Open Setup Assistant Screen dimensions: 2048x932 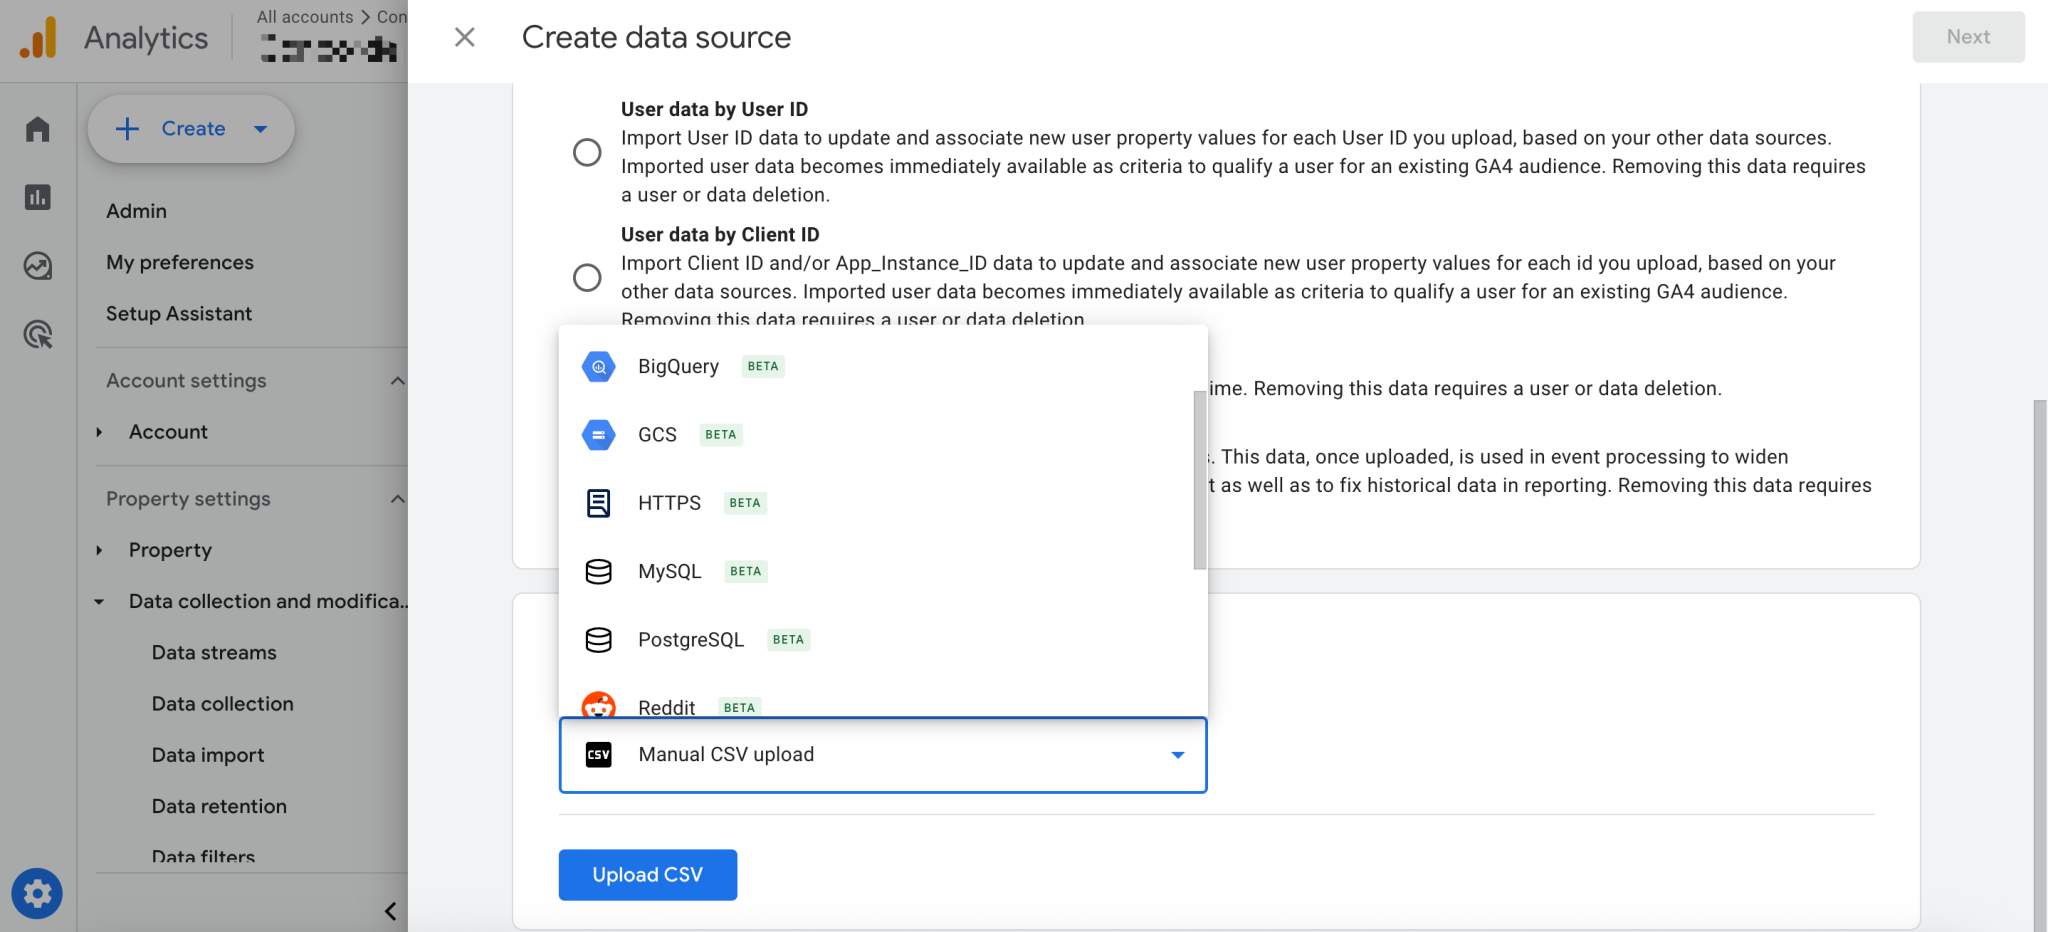click(179, 314)
